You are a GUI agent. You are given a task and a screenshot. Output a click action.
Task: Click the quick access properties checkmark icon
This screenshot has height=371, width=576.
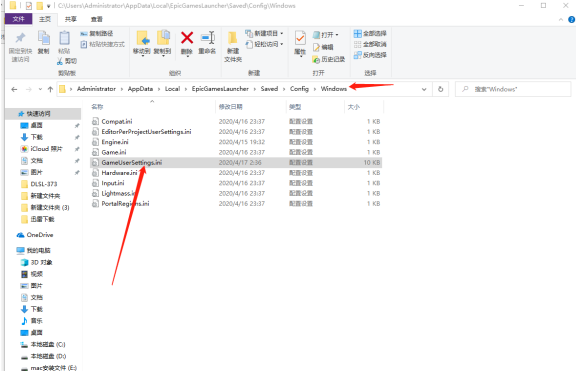(x=29, y=6)
